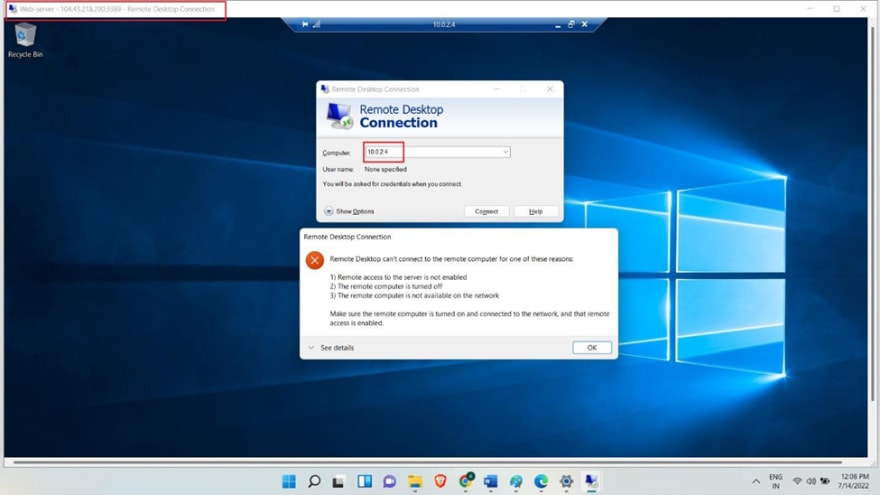The width and height of the screenshot is (880, 495).
Task: Open the Recycle Bin on remote desktop
Action: tap(25, 40)
